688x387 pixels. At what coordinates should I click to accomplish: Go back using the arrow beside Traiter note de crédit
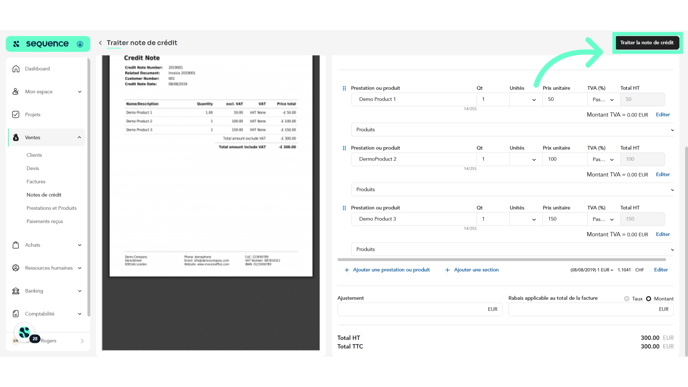coord(100,43)
